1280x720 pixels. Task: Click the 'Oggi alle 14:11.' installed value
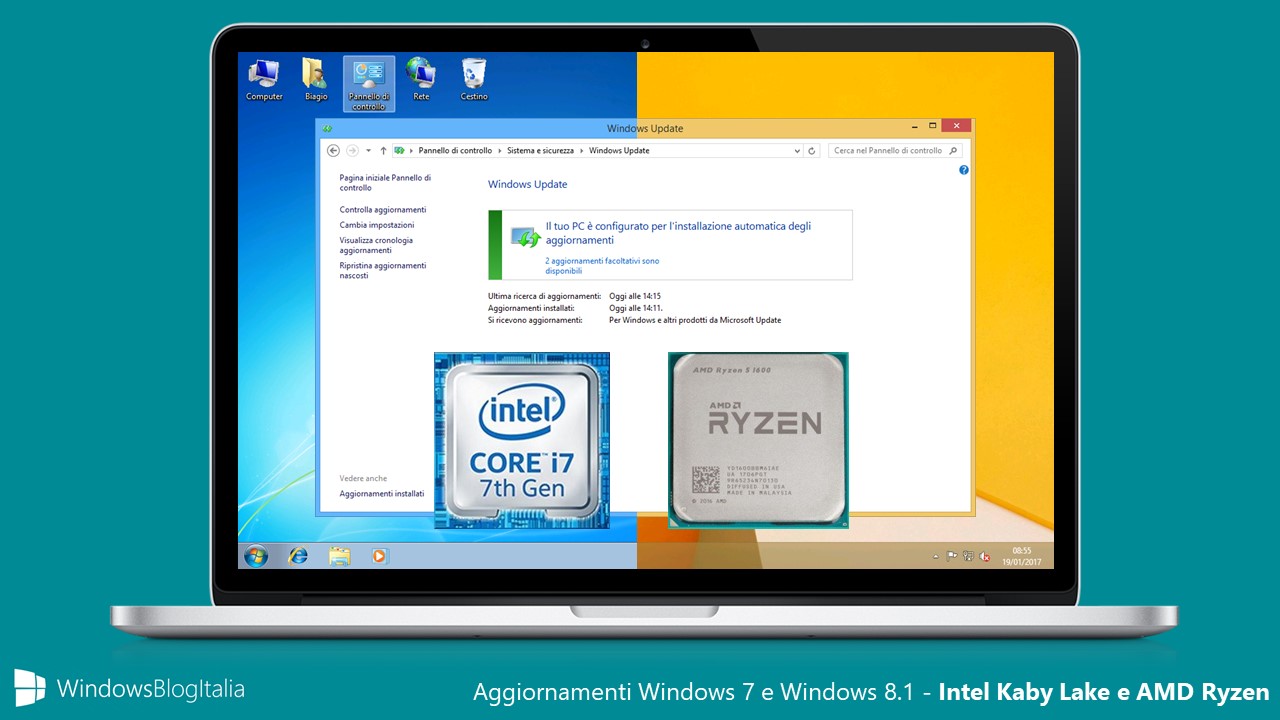(x=636, y=308)
